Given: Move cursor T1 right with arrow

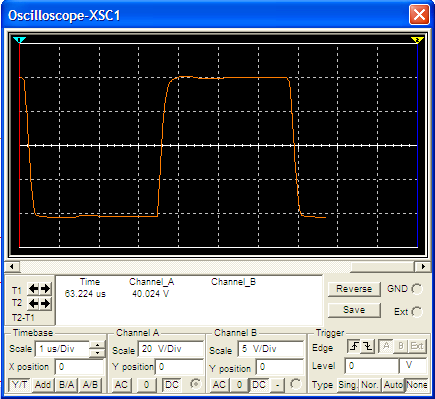Looking at the screenshot, I should click(45, 289).
